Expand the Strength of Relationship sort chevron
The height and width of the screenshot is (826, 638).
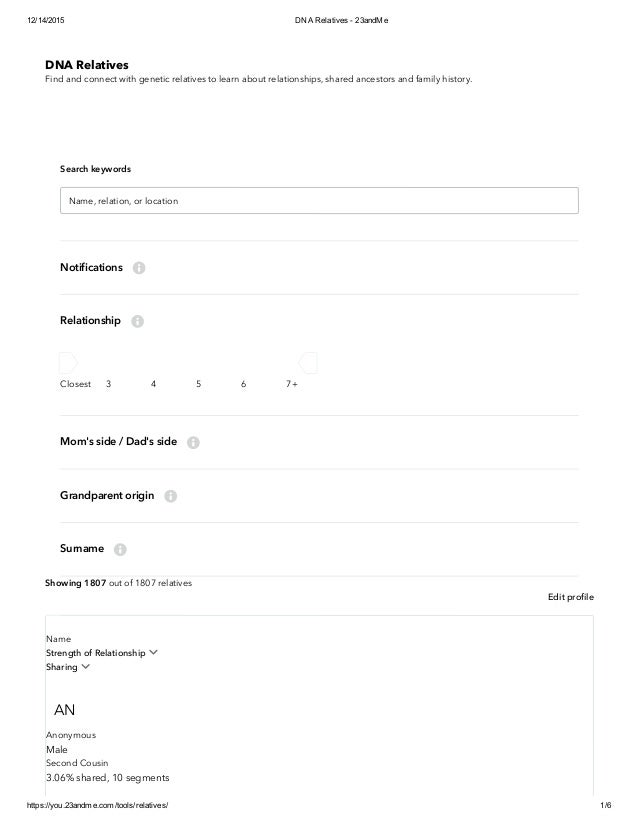[153, 652]
